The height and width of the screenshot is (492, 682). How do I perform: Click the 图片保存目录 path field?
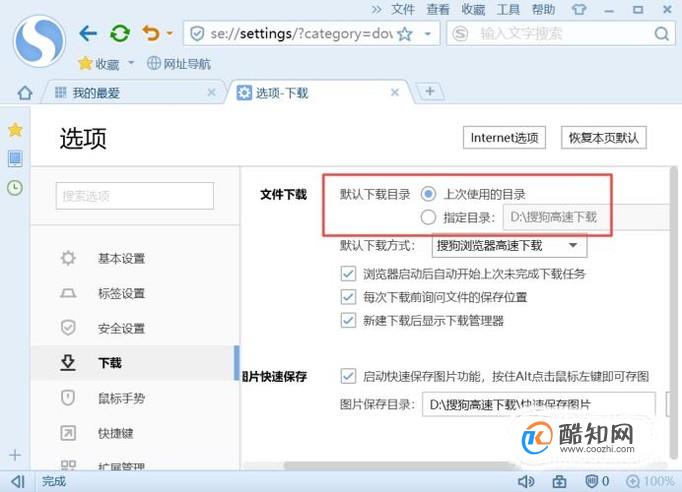[538, 404]
